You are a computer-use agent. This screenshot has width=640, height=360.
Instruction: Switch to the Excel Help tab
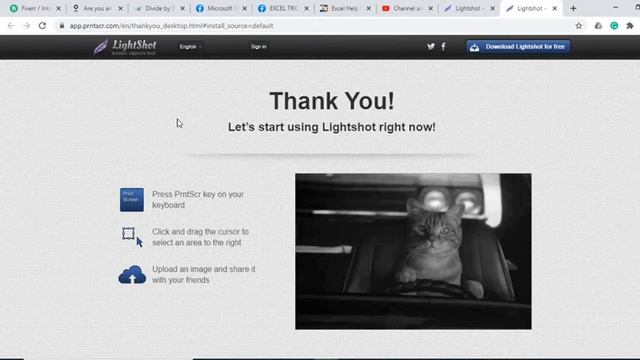pyautogui.click(x=345, y=8)
